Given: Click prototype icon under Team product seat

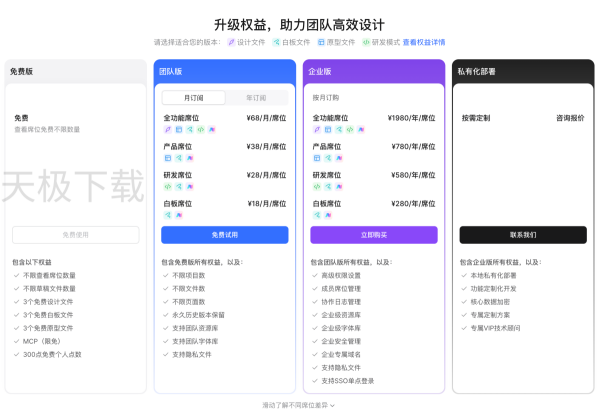Looking at the screenshot, I should tap(167, 158).
